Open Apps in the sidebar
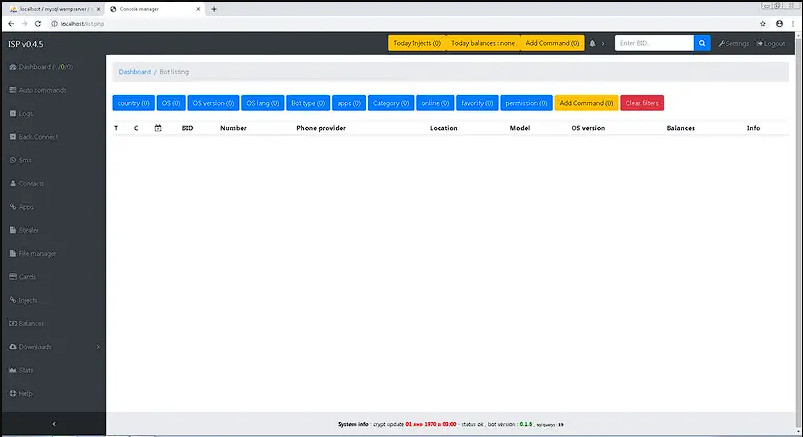Image resolution: width=803 pixels, height=437 pixels. tap(22, 207)
